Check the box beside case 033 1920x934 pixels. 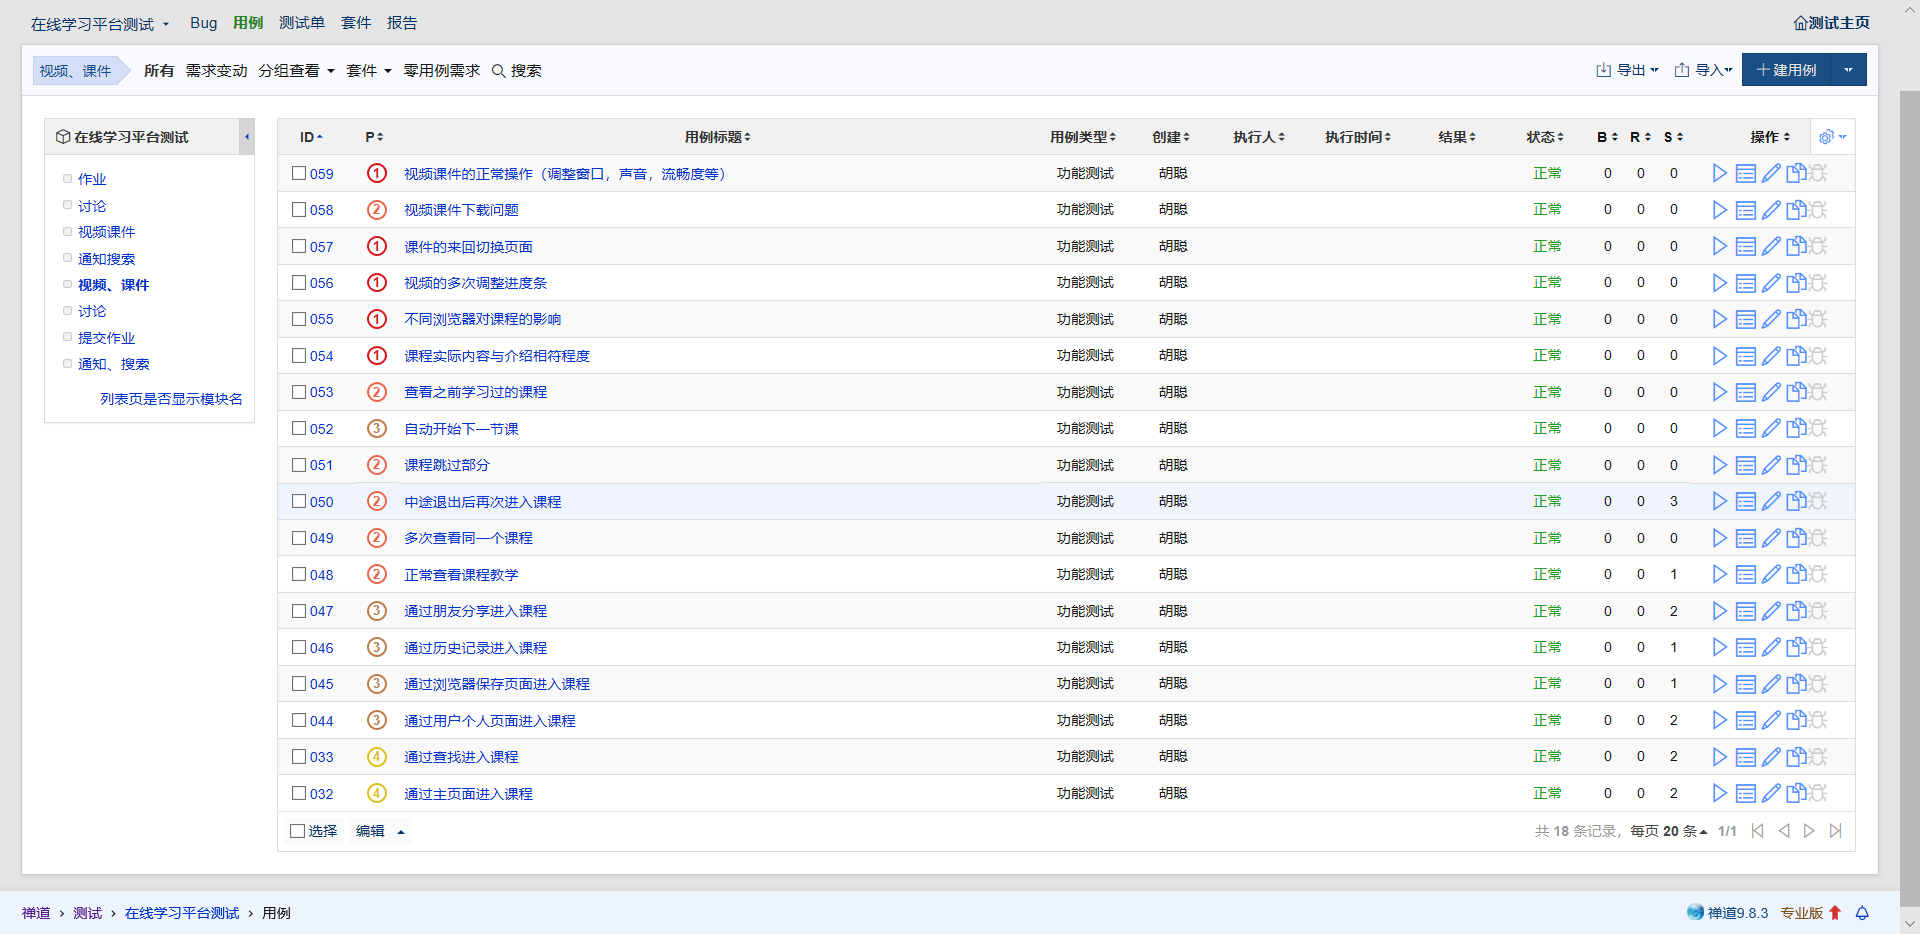[x=299, y=757]
